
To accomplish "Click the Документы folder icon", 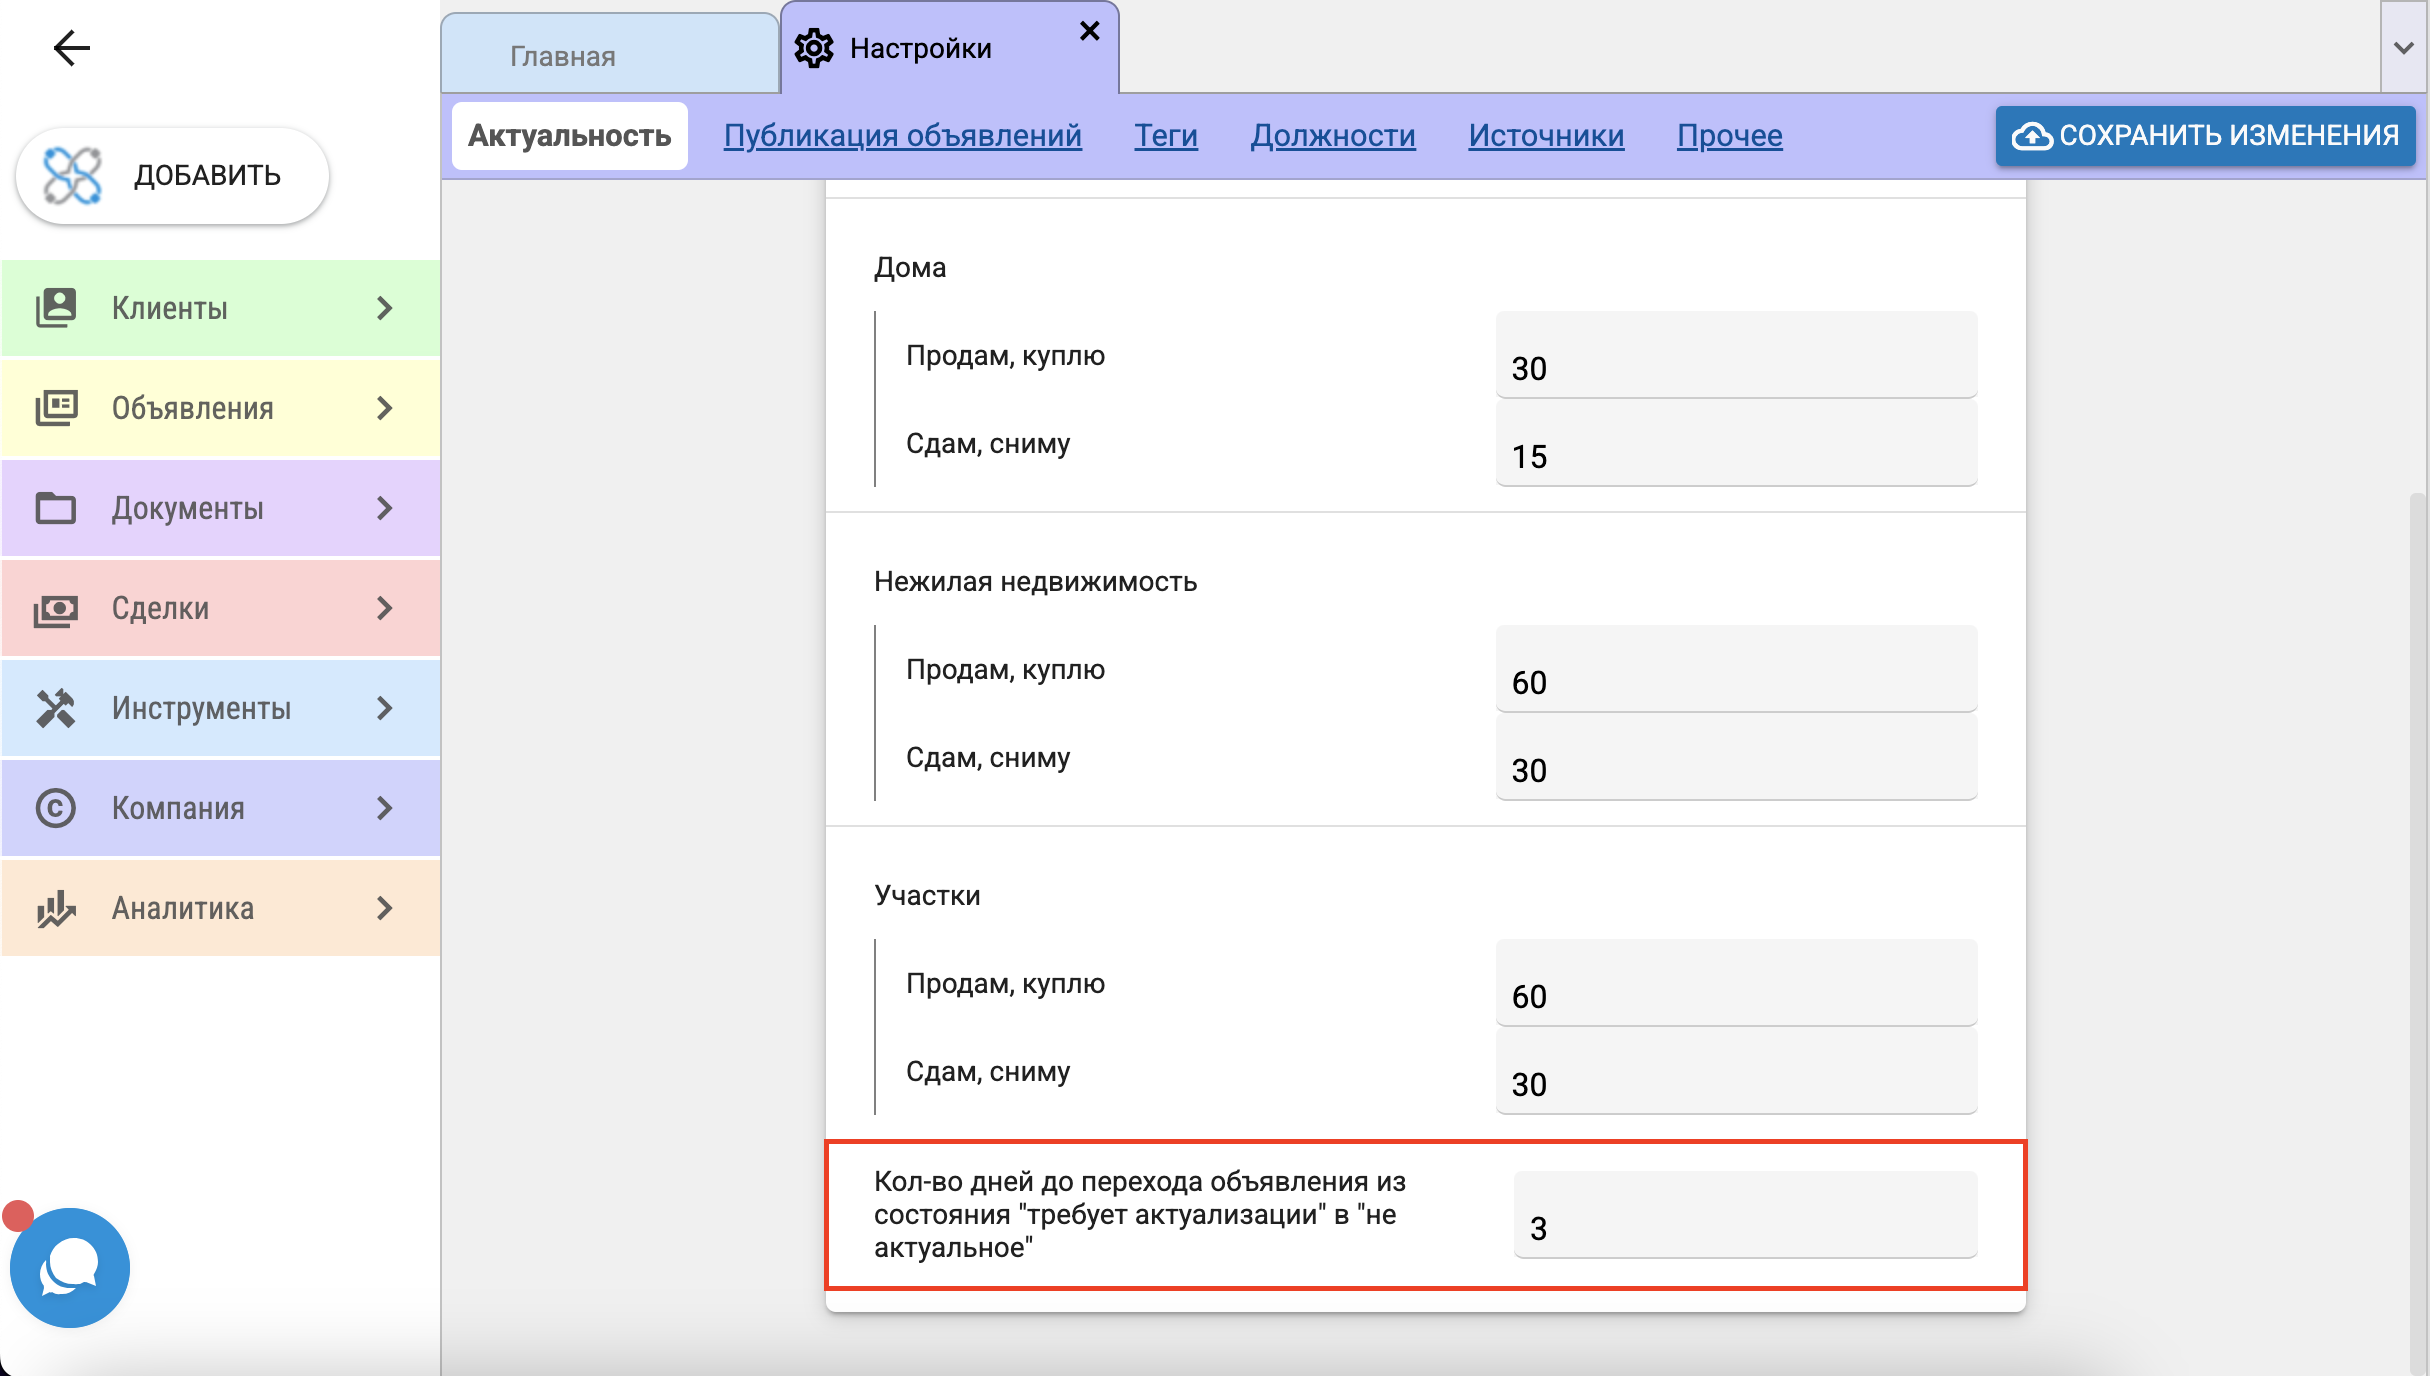I will click(56, 508).
